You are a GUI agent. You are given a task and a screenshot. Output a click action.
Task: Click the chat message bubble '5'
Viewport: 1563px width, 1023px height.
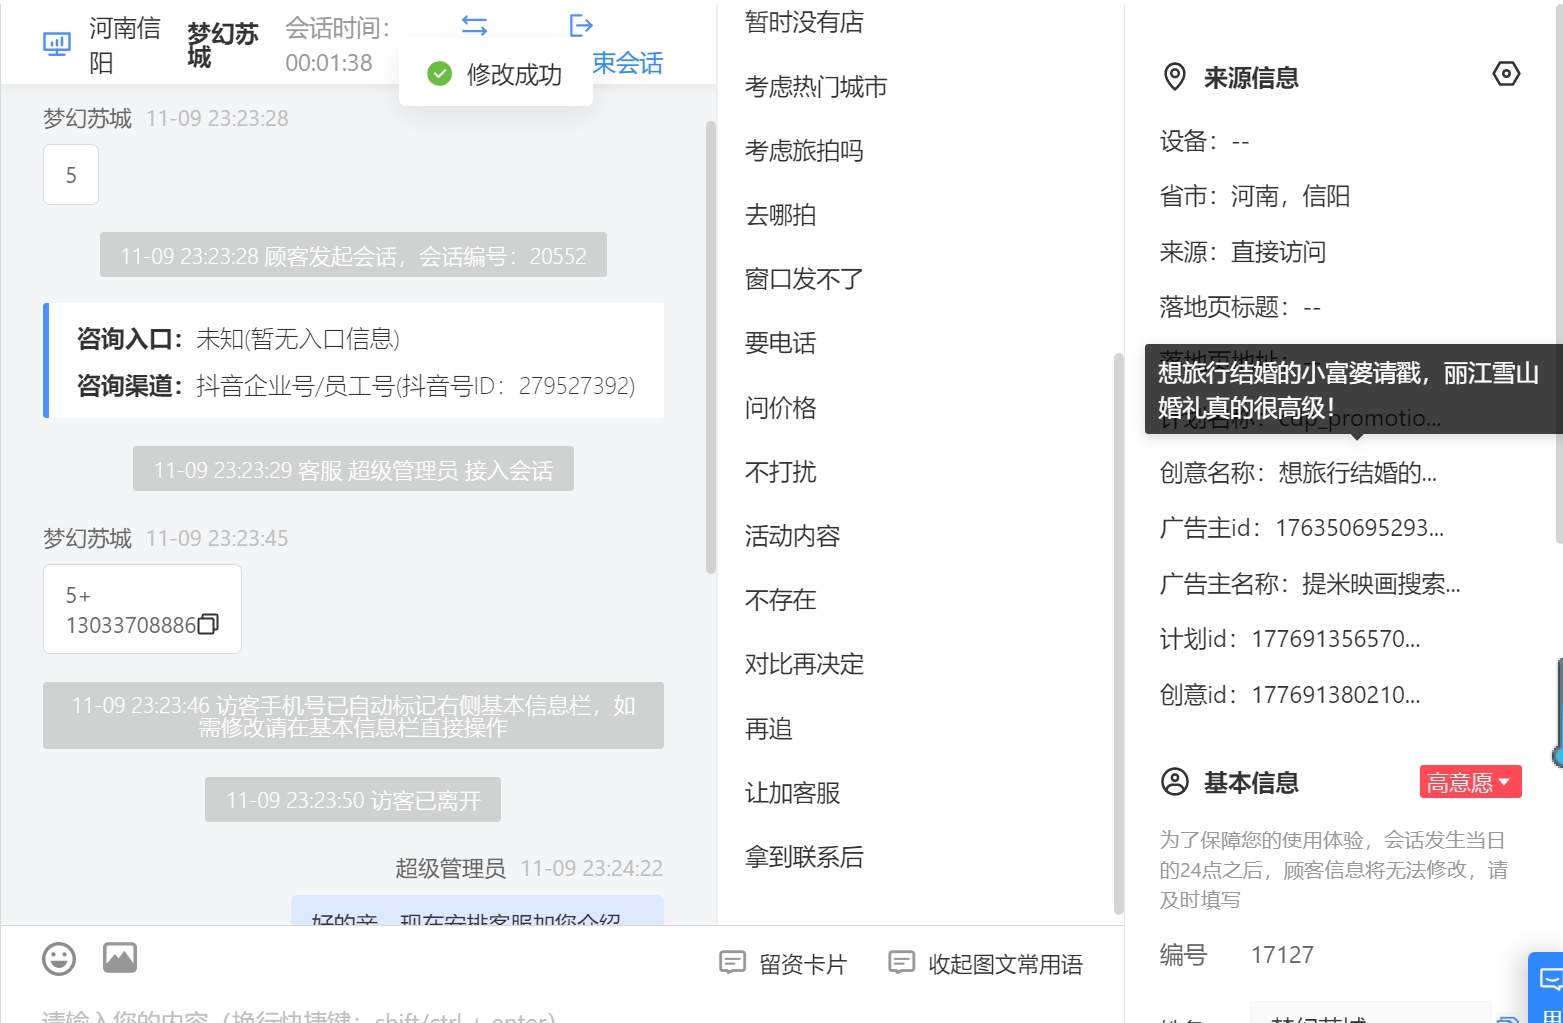[x=71, y=175]
